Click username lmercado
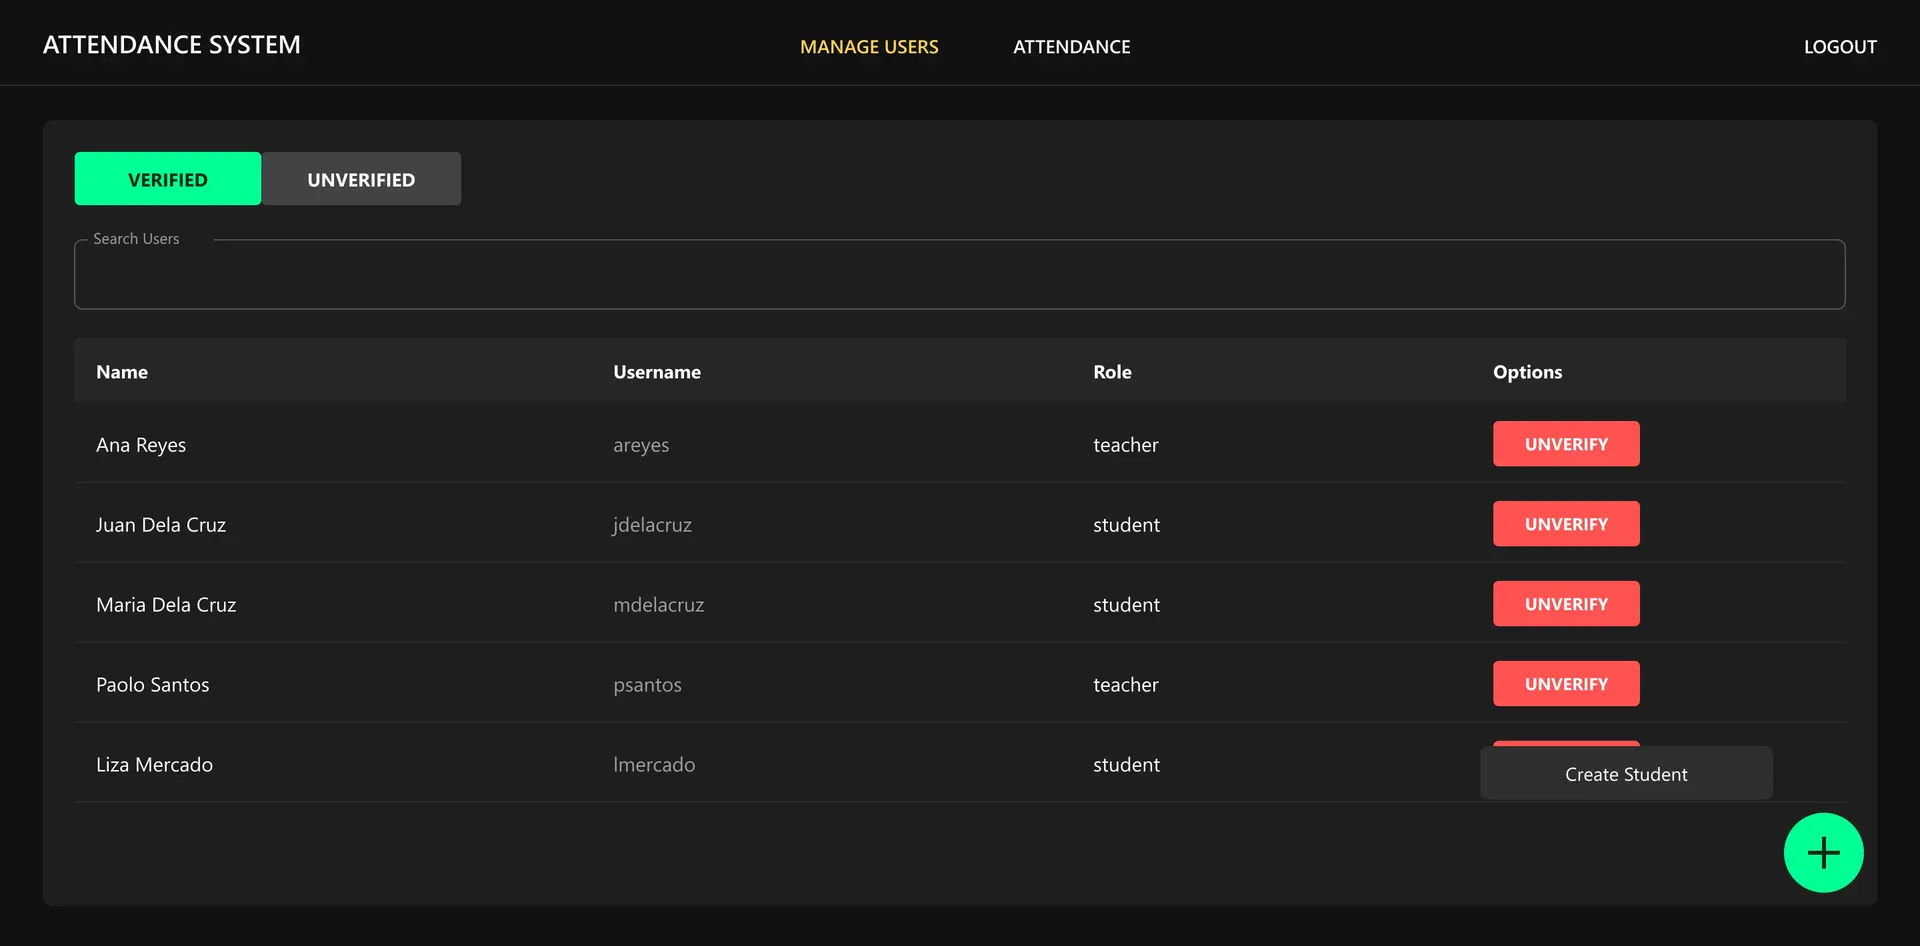1920x946 pixels. (x=654, y=765)
